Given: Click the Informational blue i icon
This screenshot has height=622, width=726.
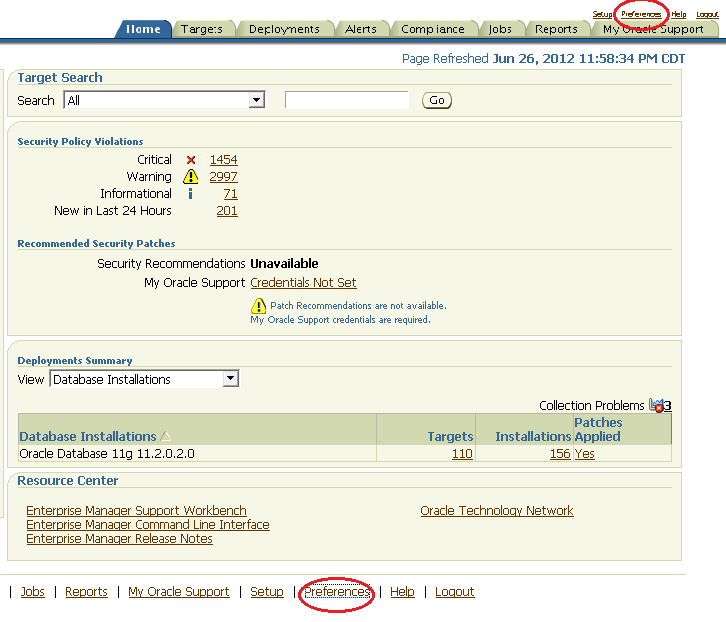Looking at the screenshot, I should point(190,194).
